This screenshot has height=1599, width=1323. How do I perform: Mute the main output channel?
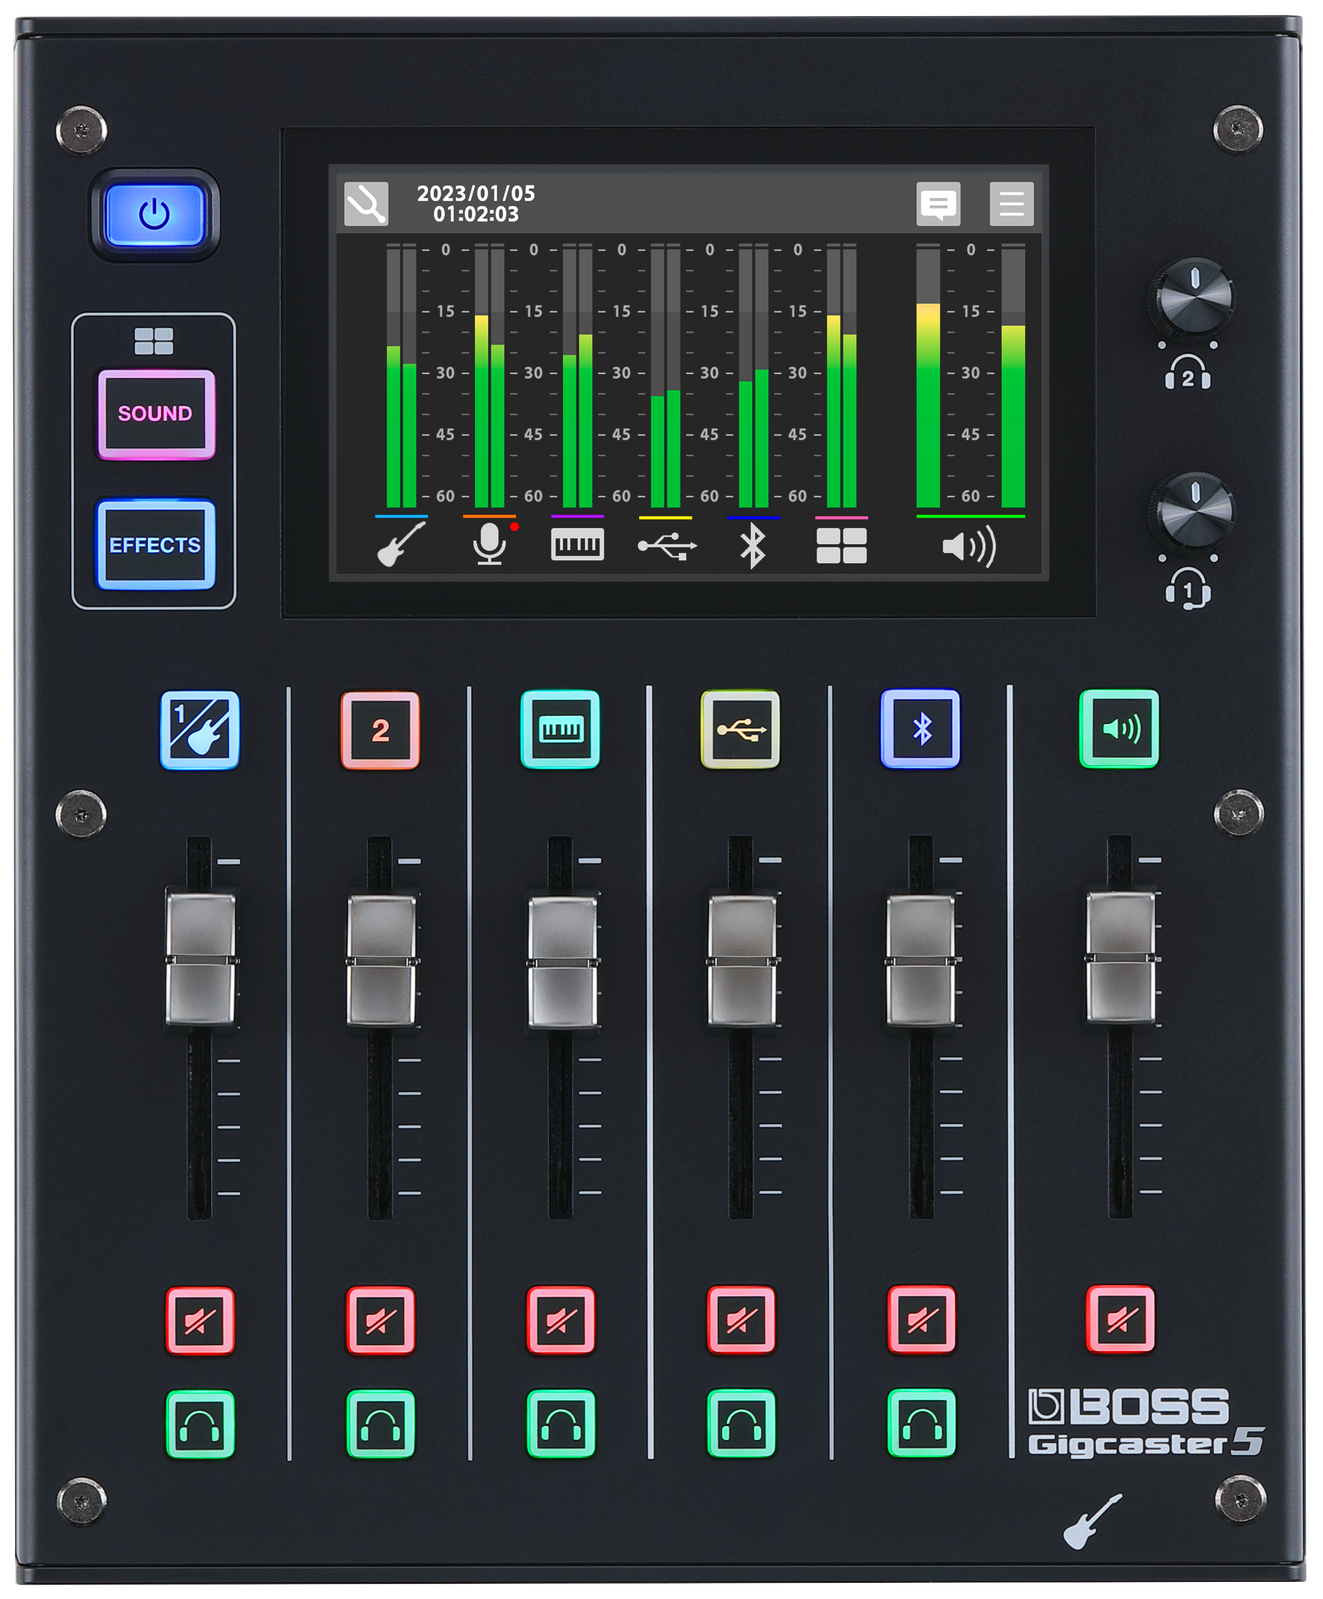tap(1120, 1319)
